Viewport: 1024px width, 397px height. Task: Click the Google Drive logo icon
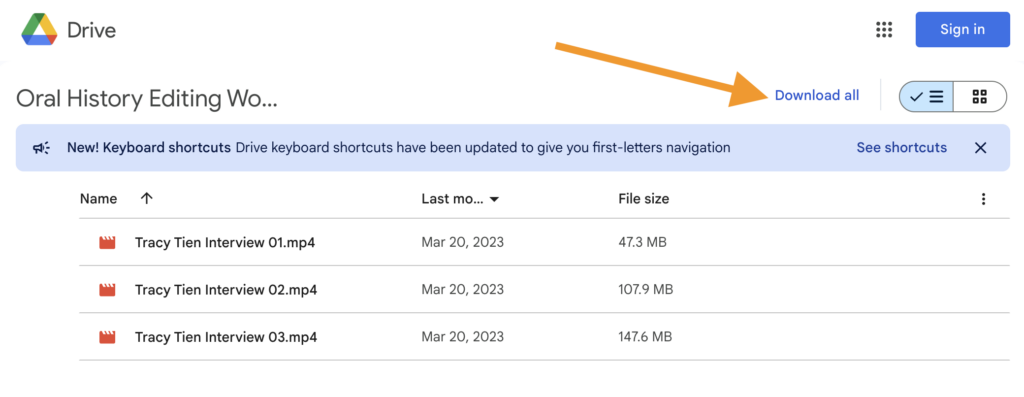tap(40, 29)
